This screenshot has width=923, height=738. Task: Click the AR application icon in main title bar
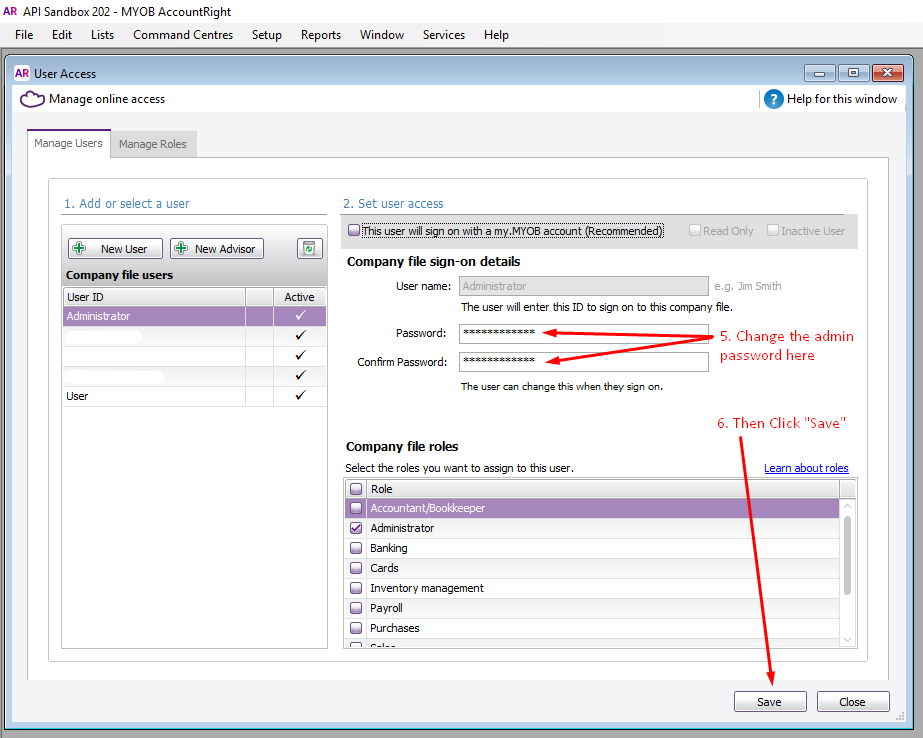coord(10,11)
